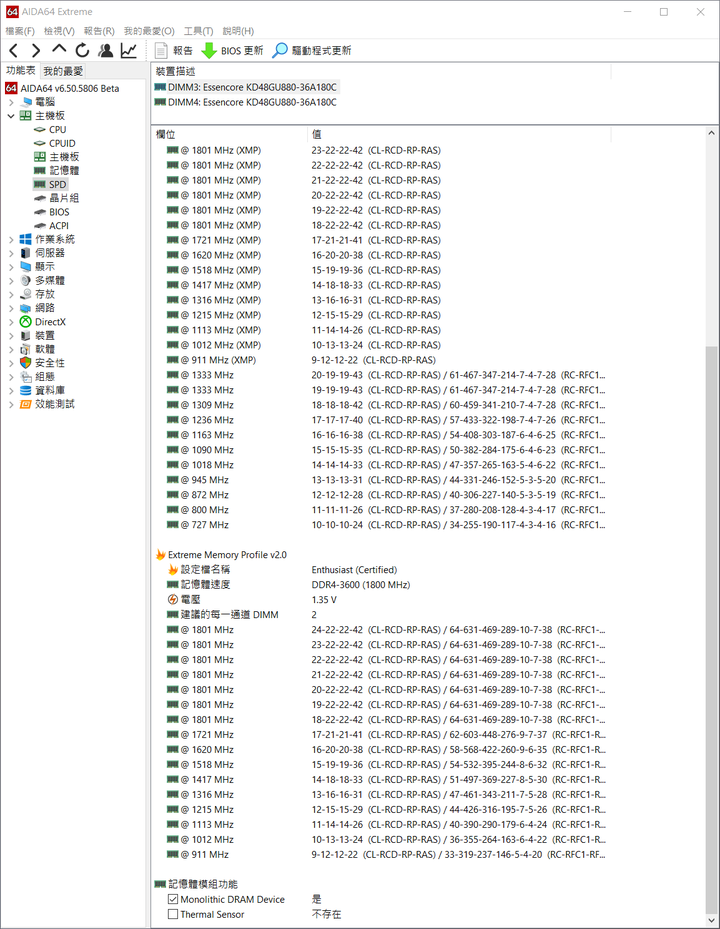This screenshot has width=720, height=929.
Task: Click the line chart icon in the toolbar
Action: tap(129, 51)
